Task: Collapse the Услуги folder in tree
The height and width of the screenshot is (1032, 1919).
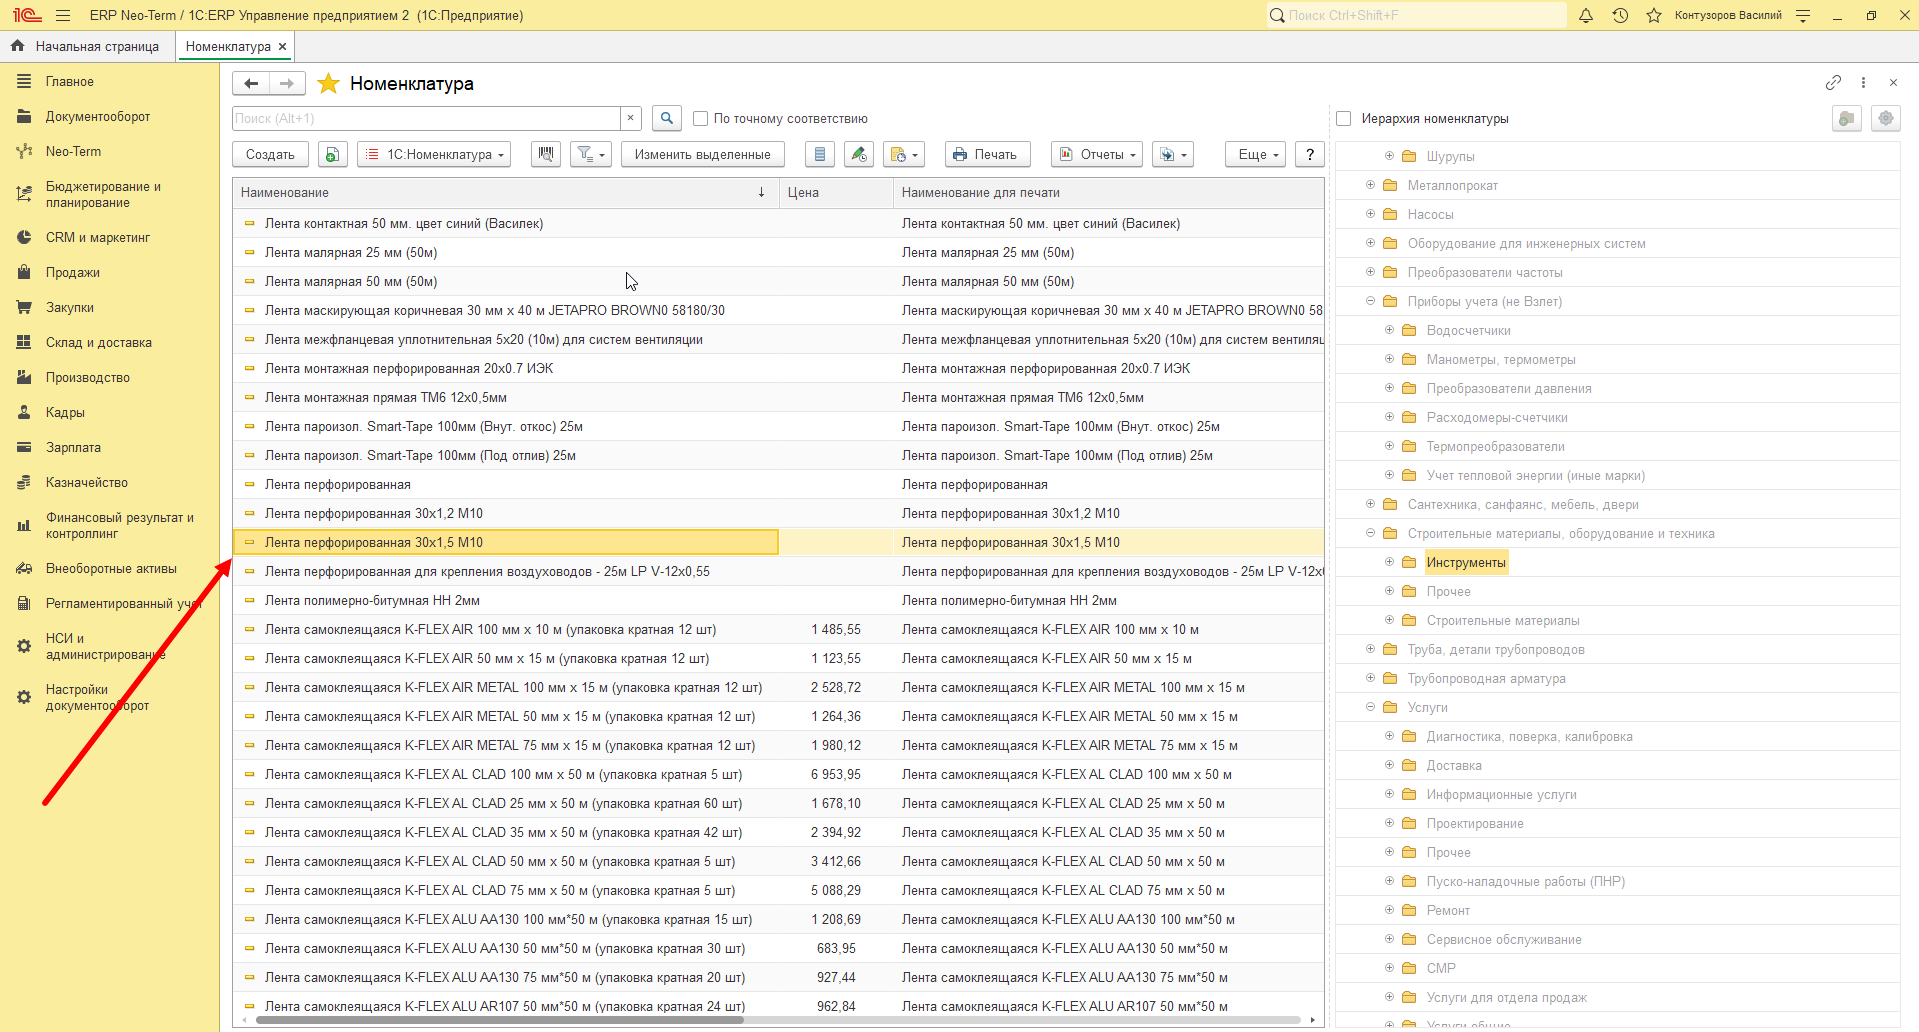Action: (1370, 707)
